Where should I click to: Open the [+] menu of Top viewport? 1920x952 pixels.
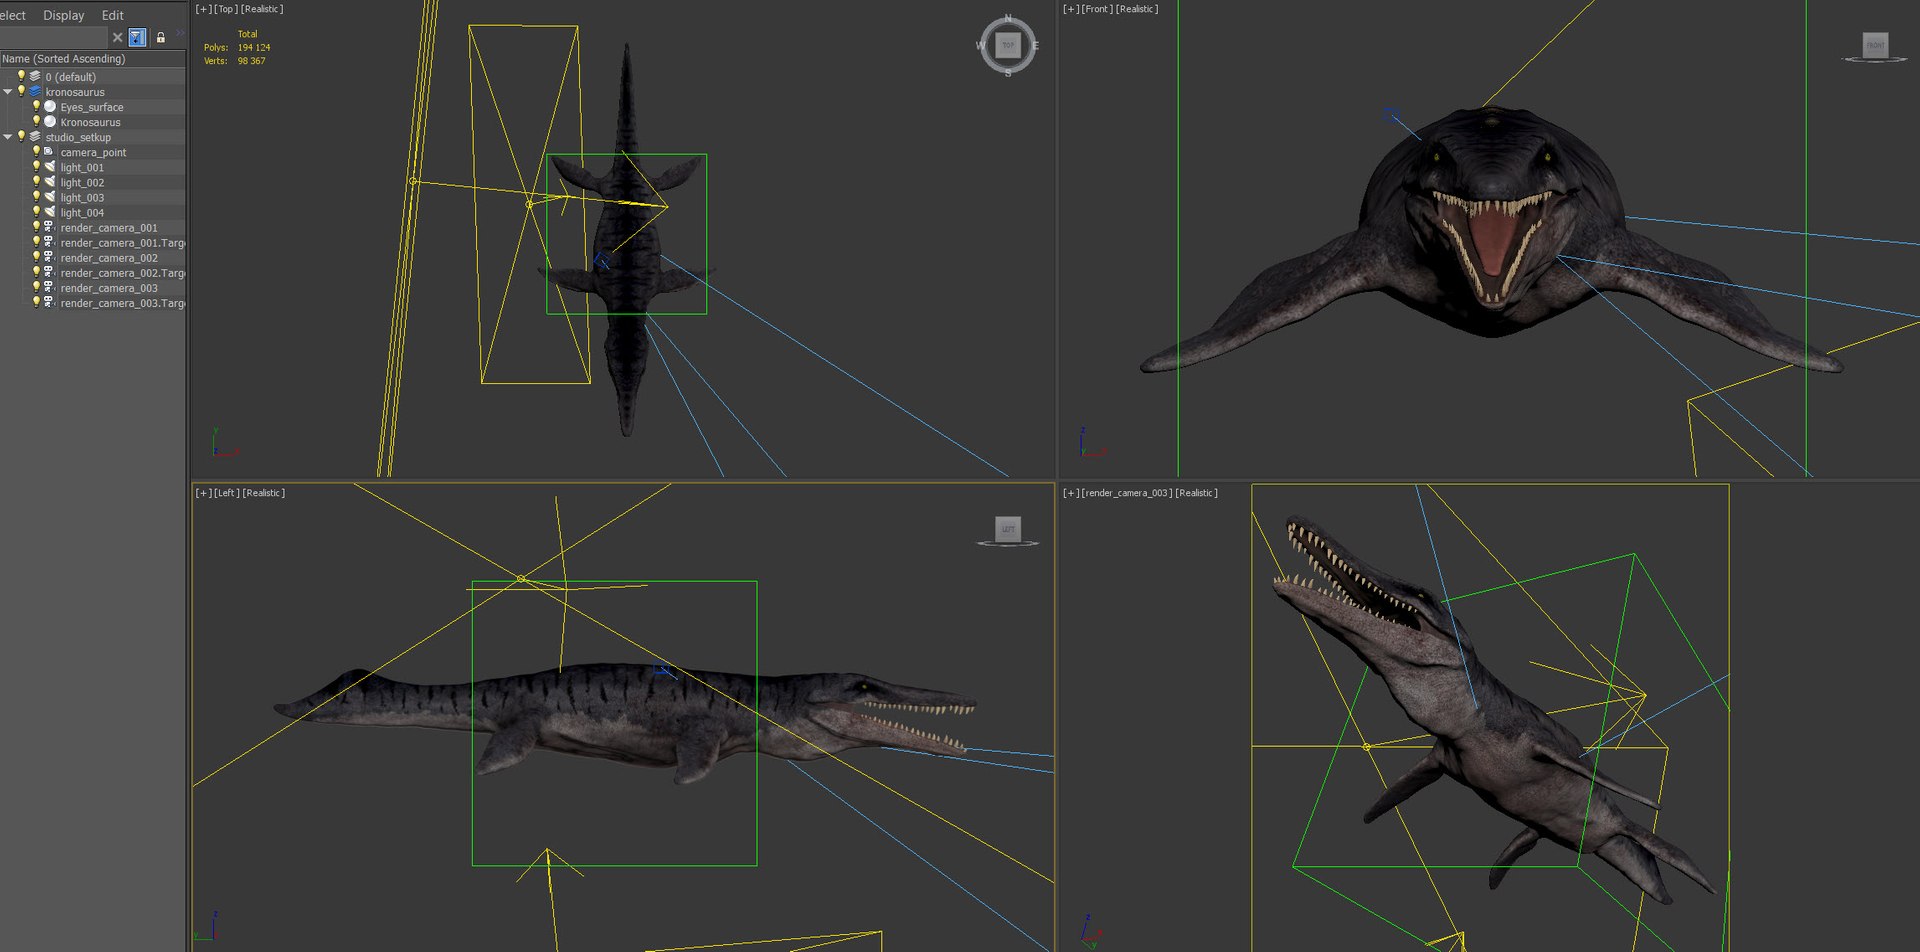203,9
